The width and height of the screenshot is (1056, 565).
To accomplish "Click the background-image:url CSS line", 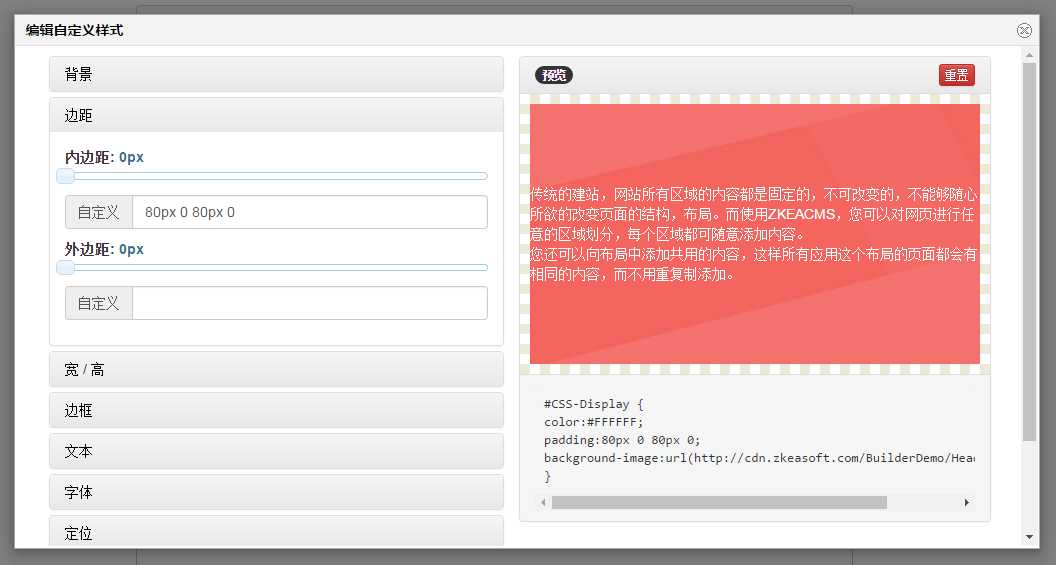I will 759,458.
